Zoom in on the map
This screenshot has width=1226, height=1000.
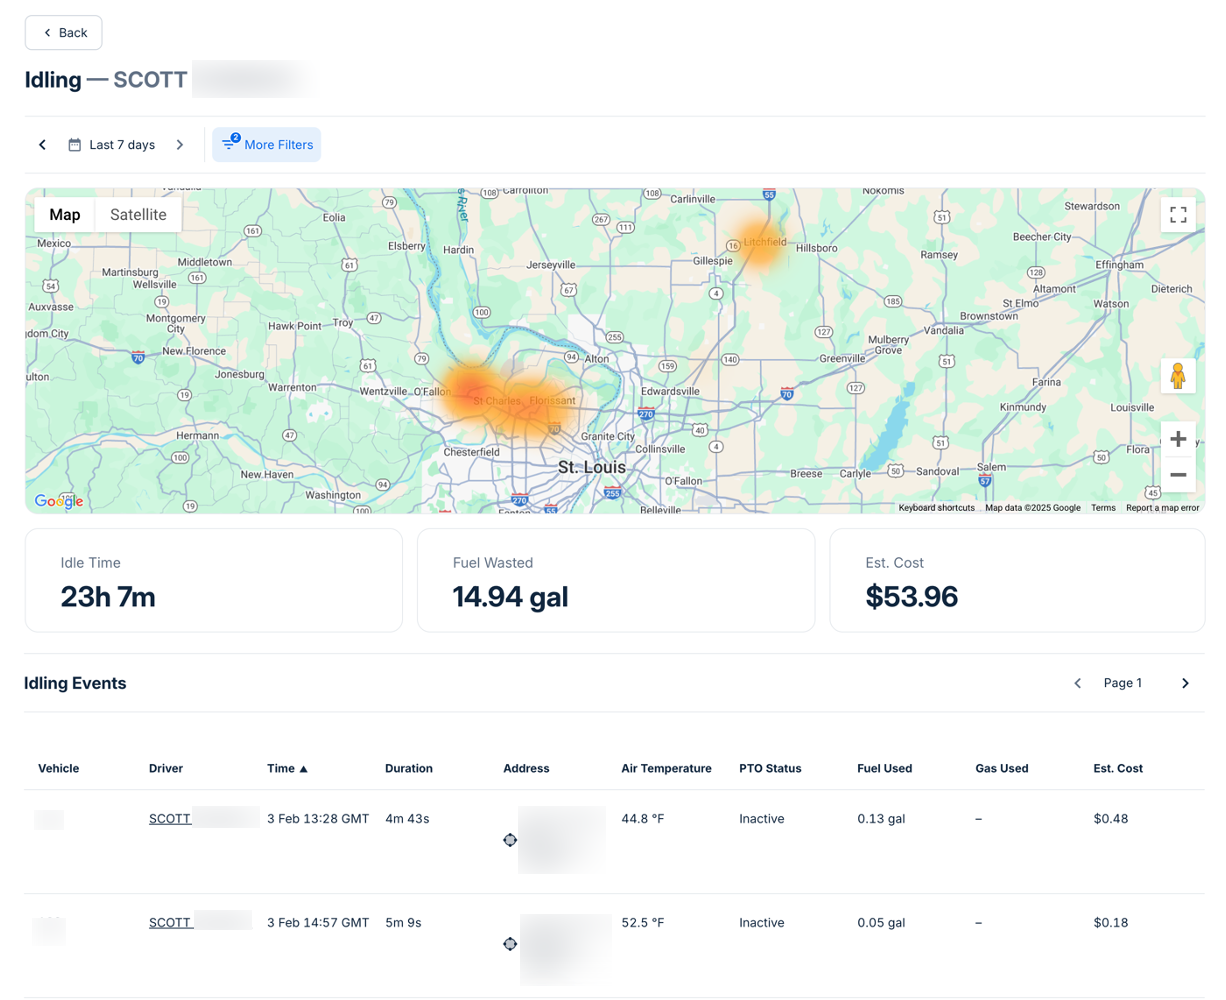[x=1178, y=438]
